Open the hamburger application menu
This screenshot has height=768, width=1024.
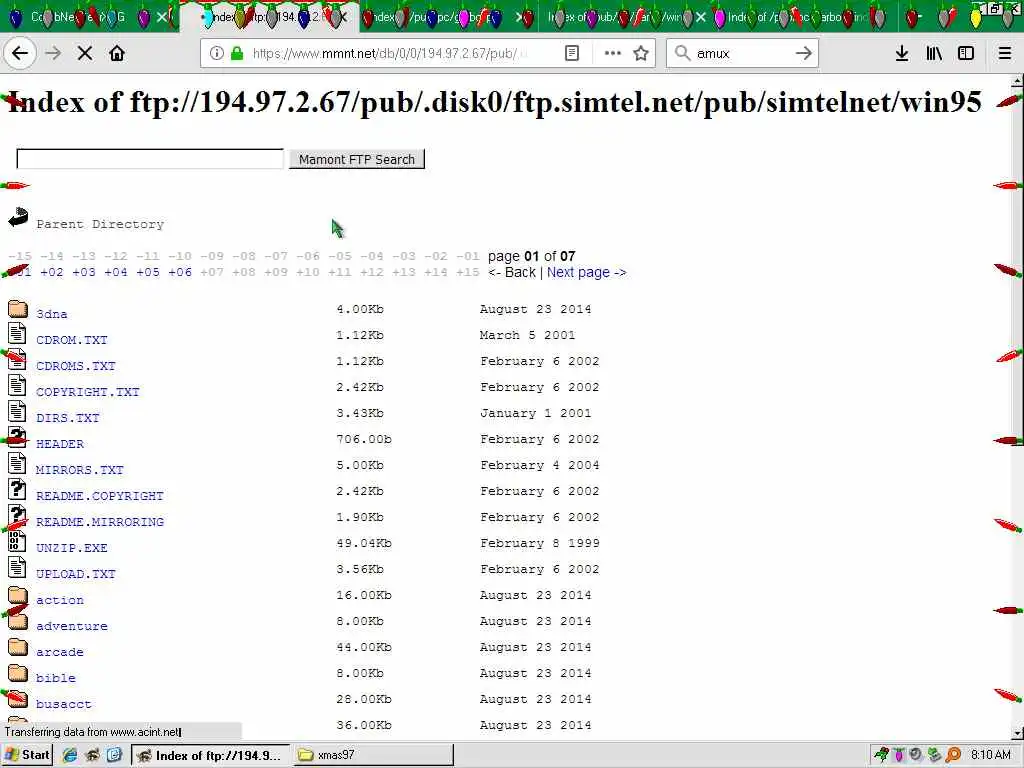point(1005,54)
